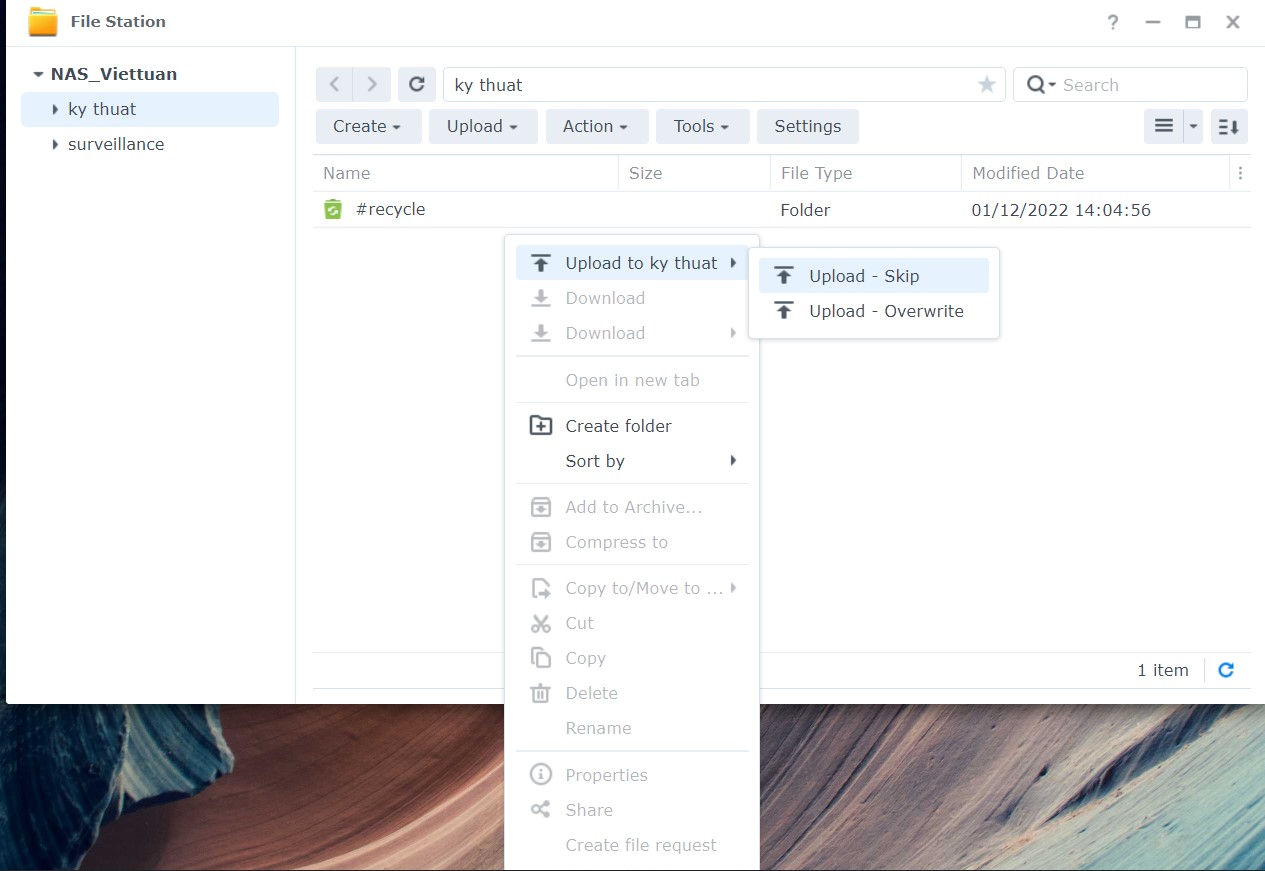Choose Open in new tab entry

[632, 380]
